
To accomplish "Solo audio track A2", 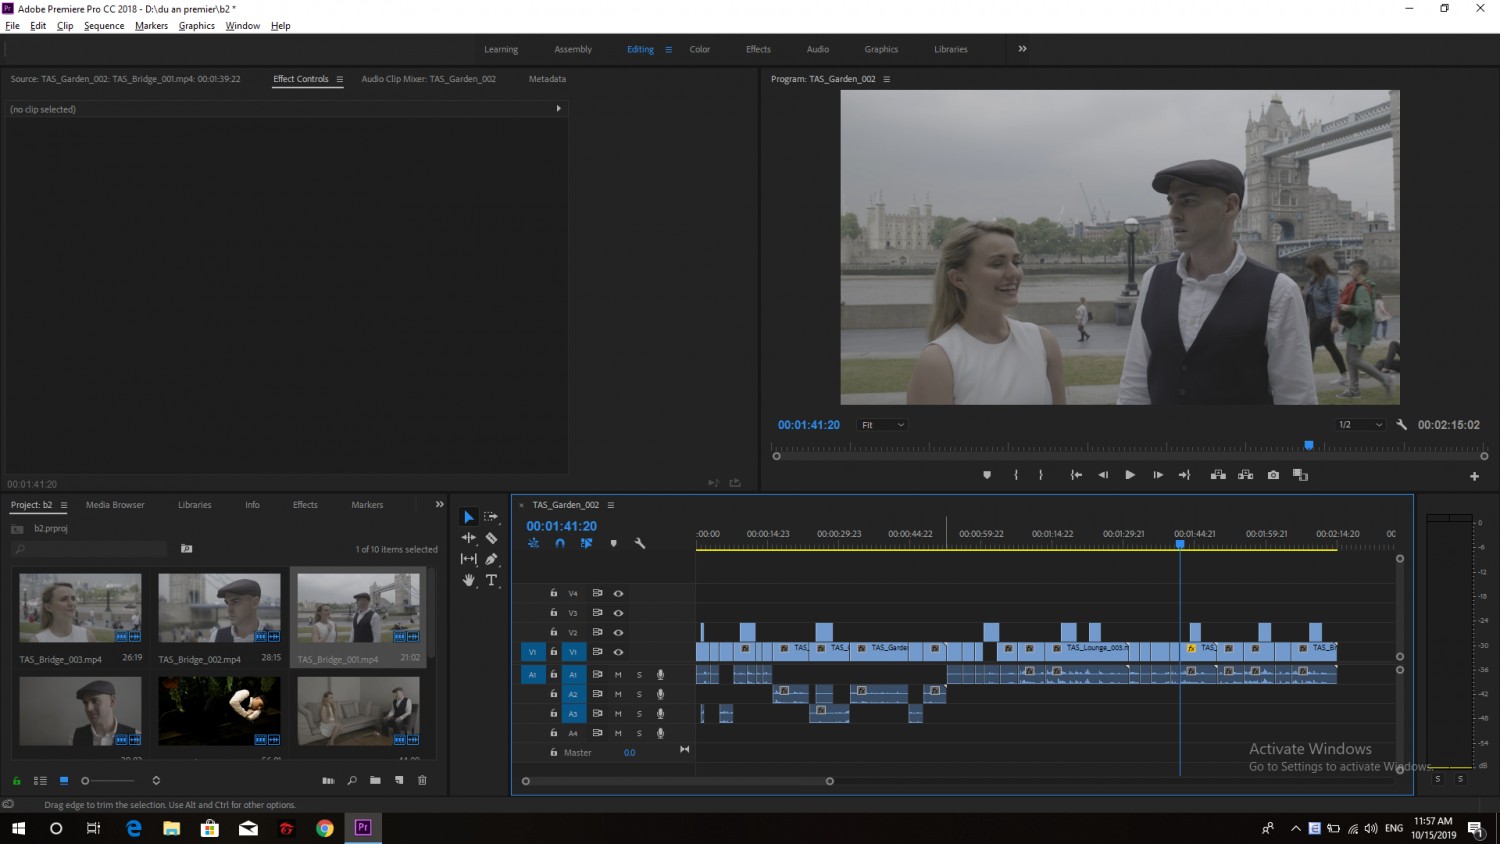I will coord(639,694).
